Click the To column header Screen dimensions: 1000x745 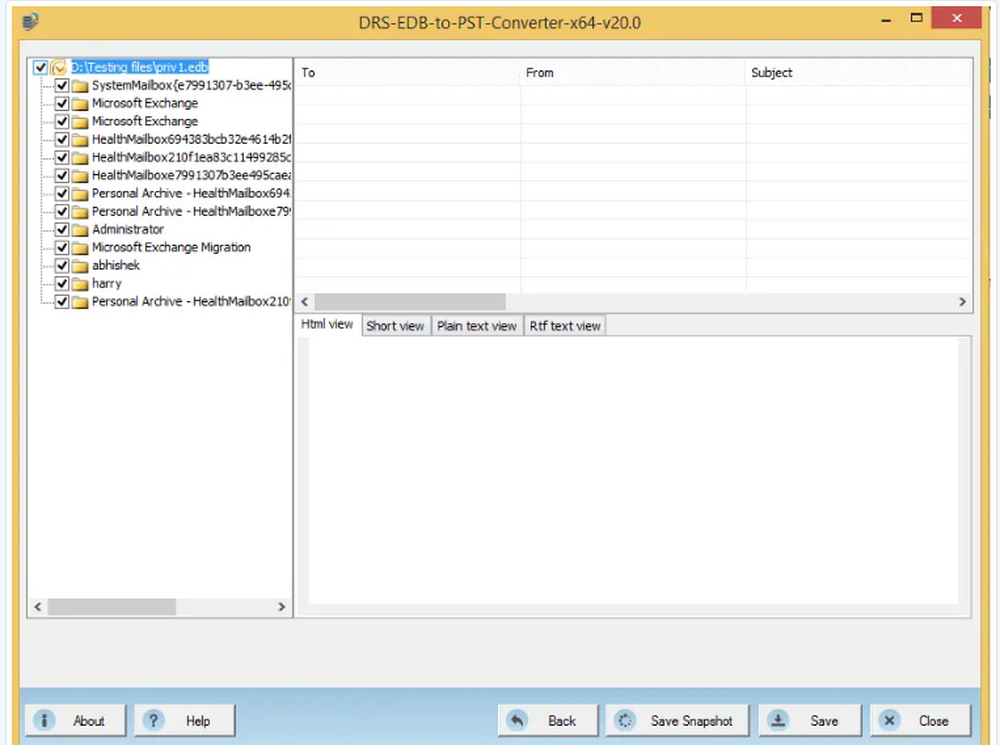point(408,73)
